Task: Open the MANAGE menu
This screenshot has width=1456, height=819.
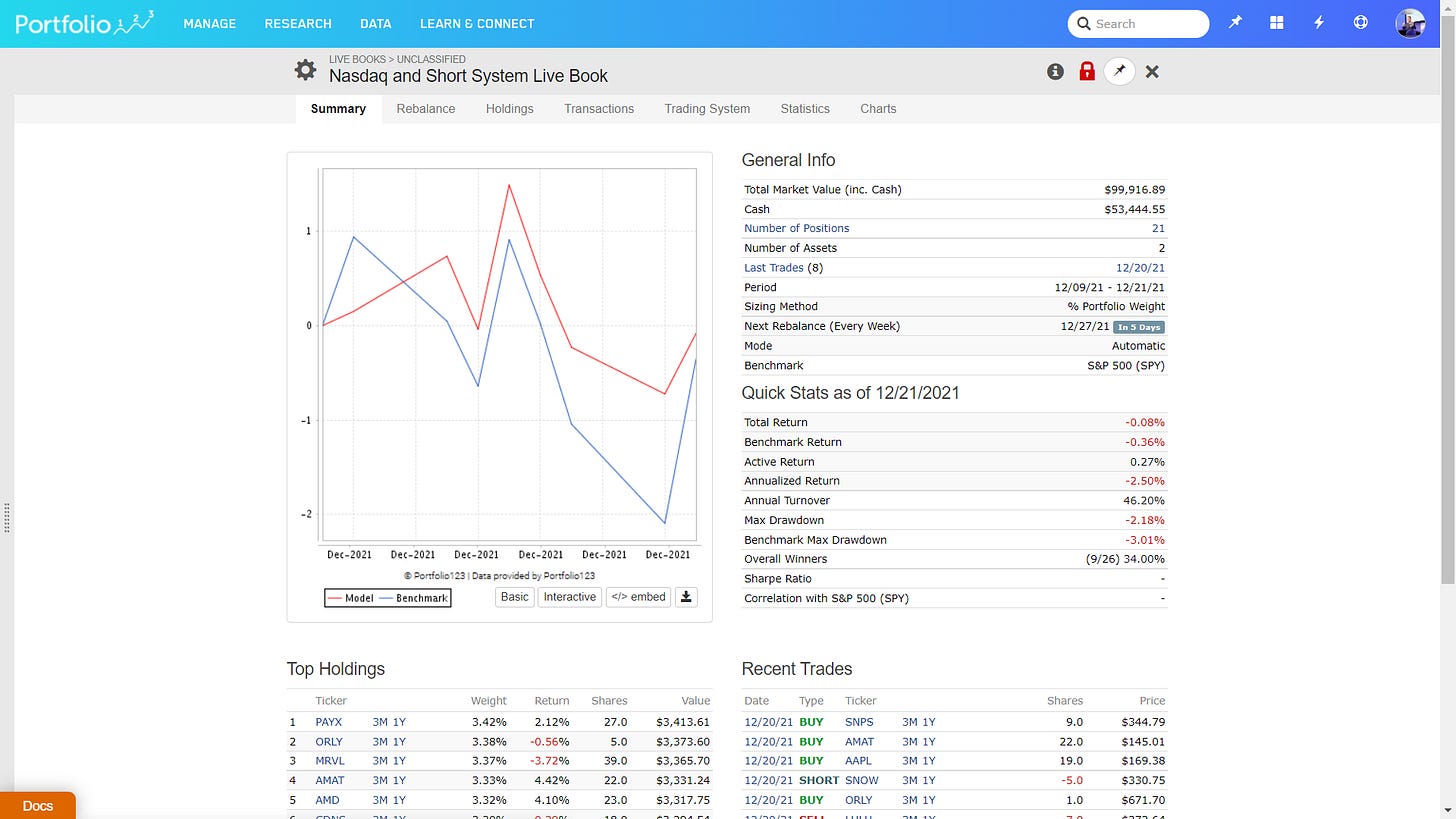Action: tap(210, 23)
